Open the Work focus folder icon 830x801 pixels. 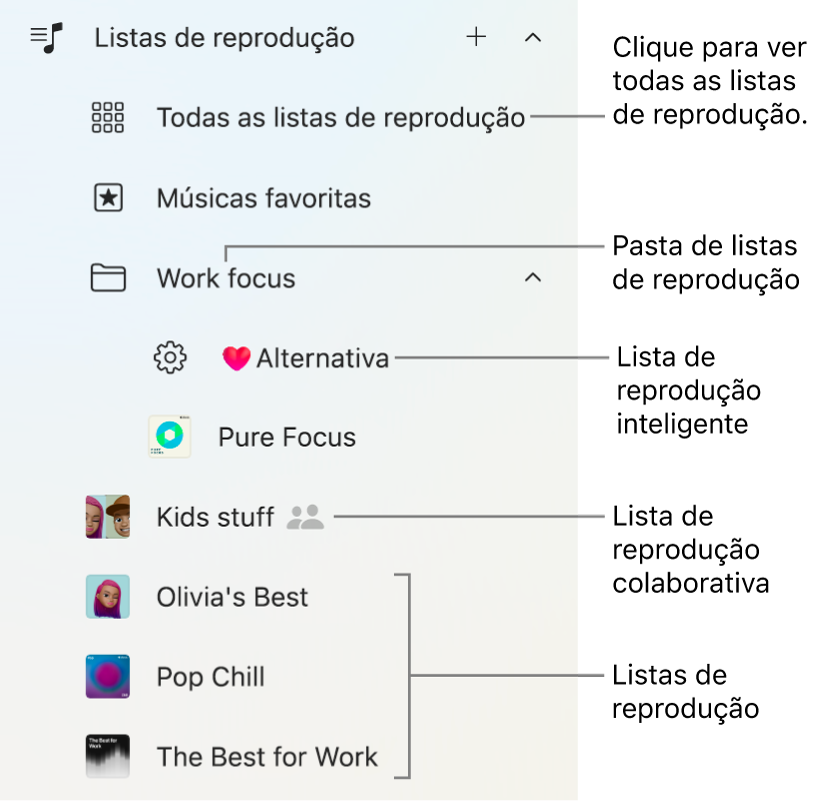[x=107, y=278]
